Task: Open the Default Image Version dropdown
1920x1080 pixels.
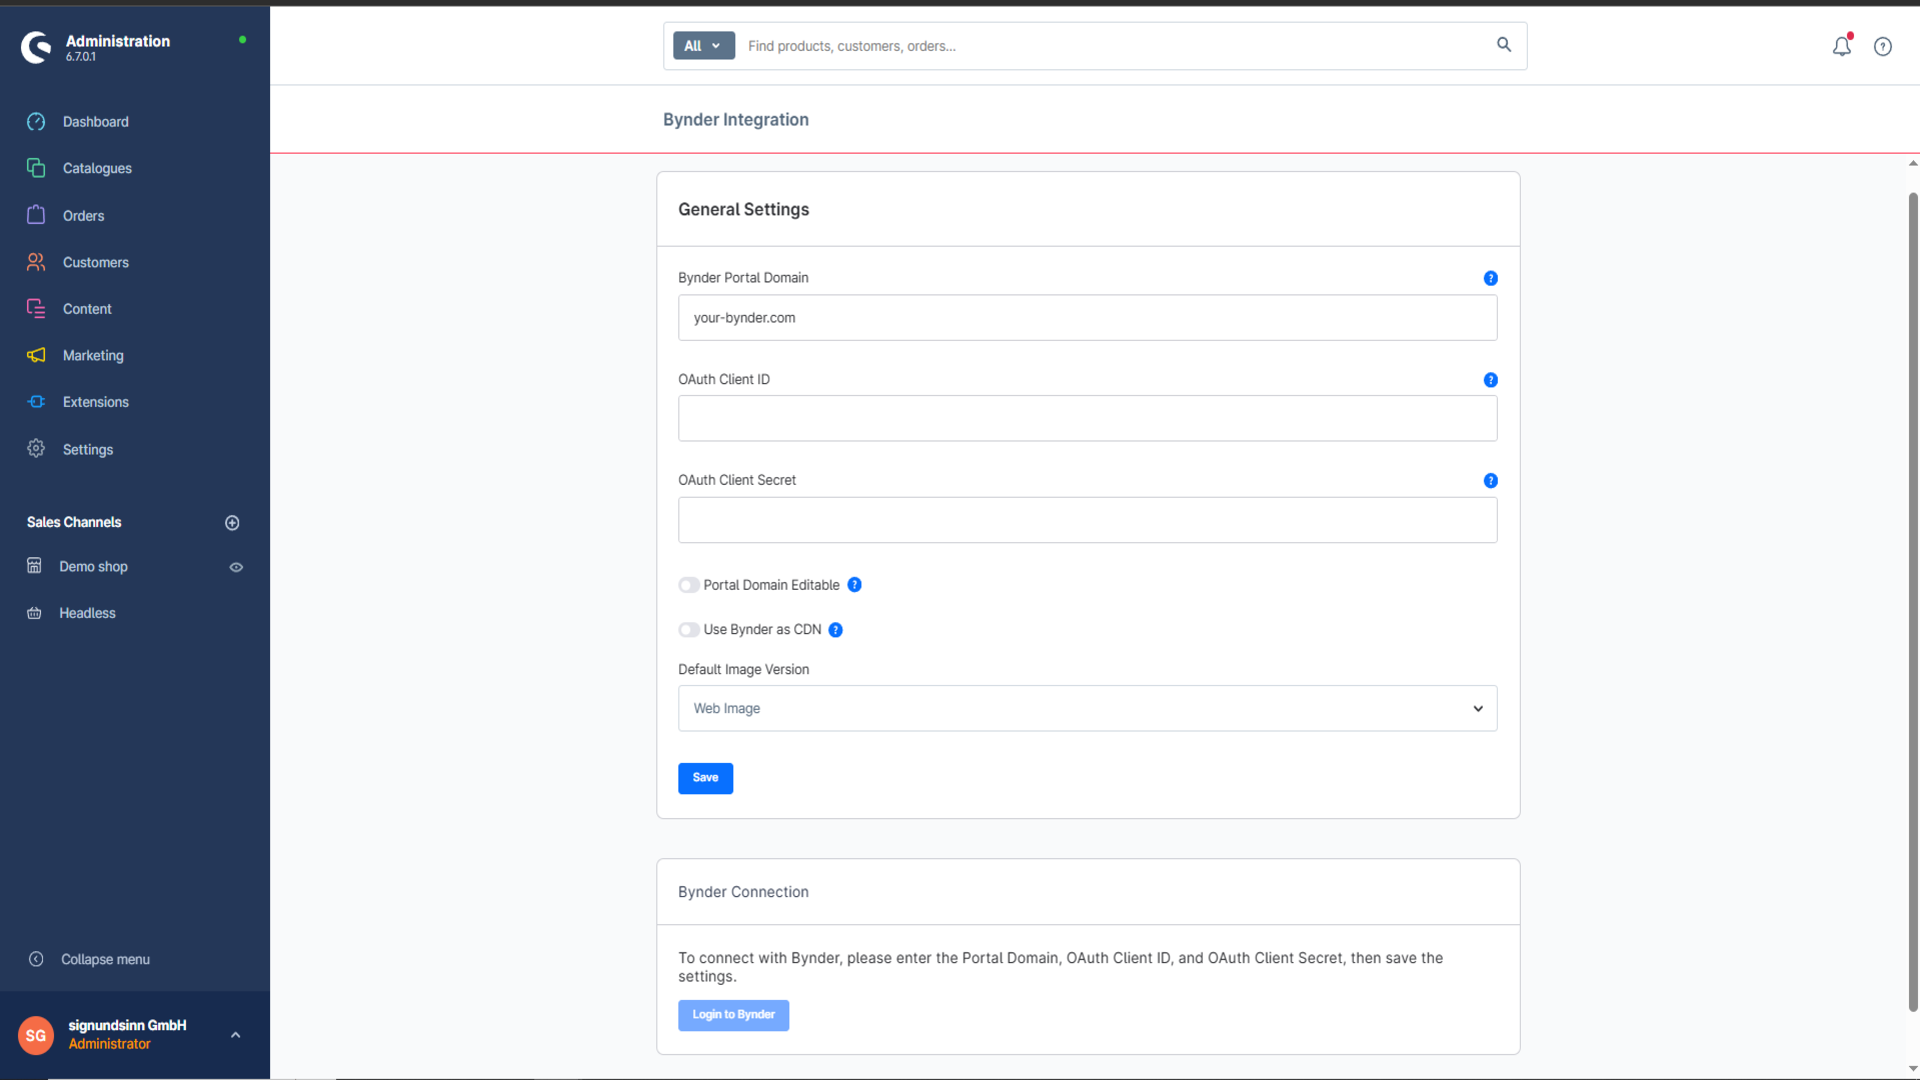Action: 1087,708
